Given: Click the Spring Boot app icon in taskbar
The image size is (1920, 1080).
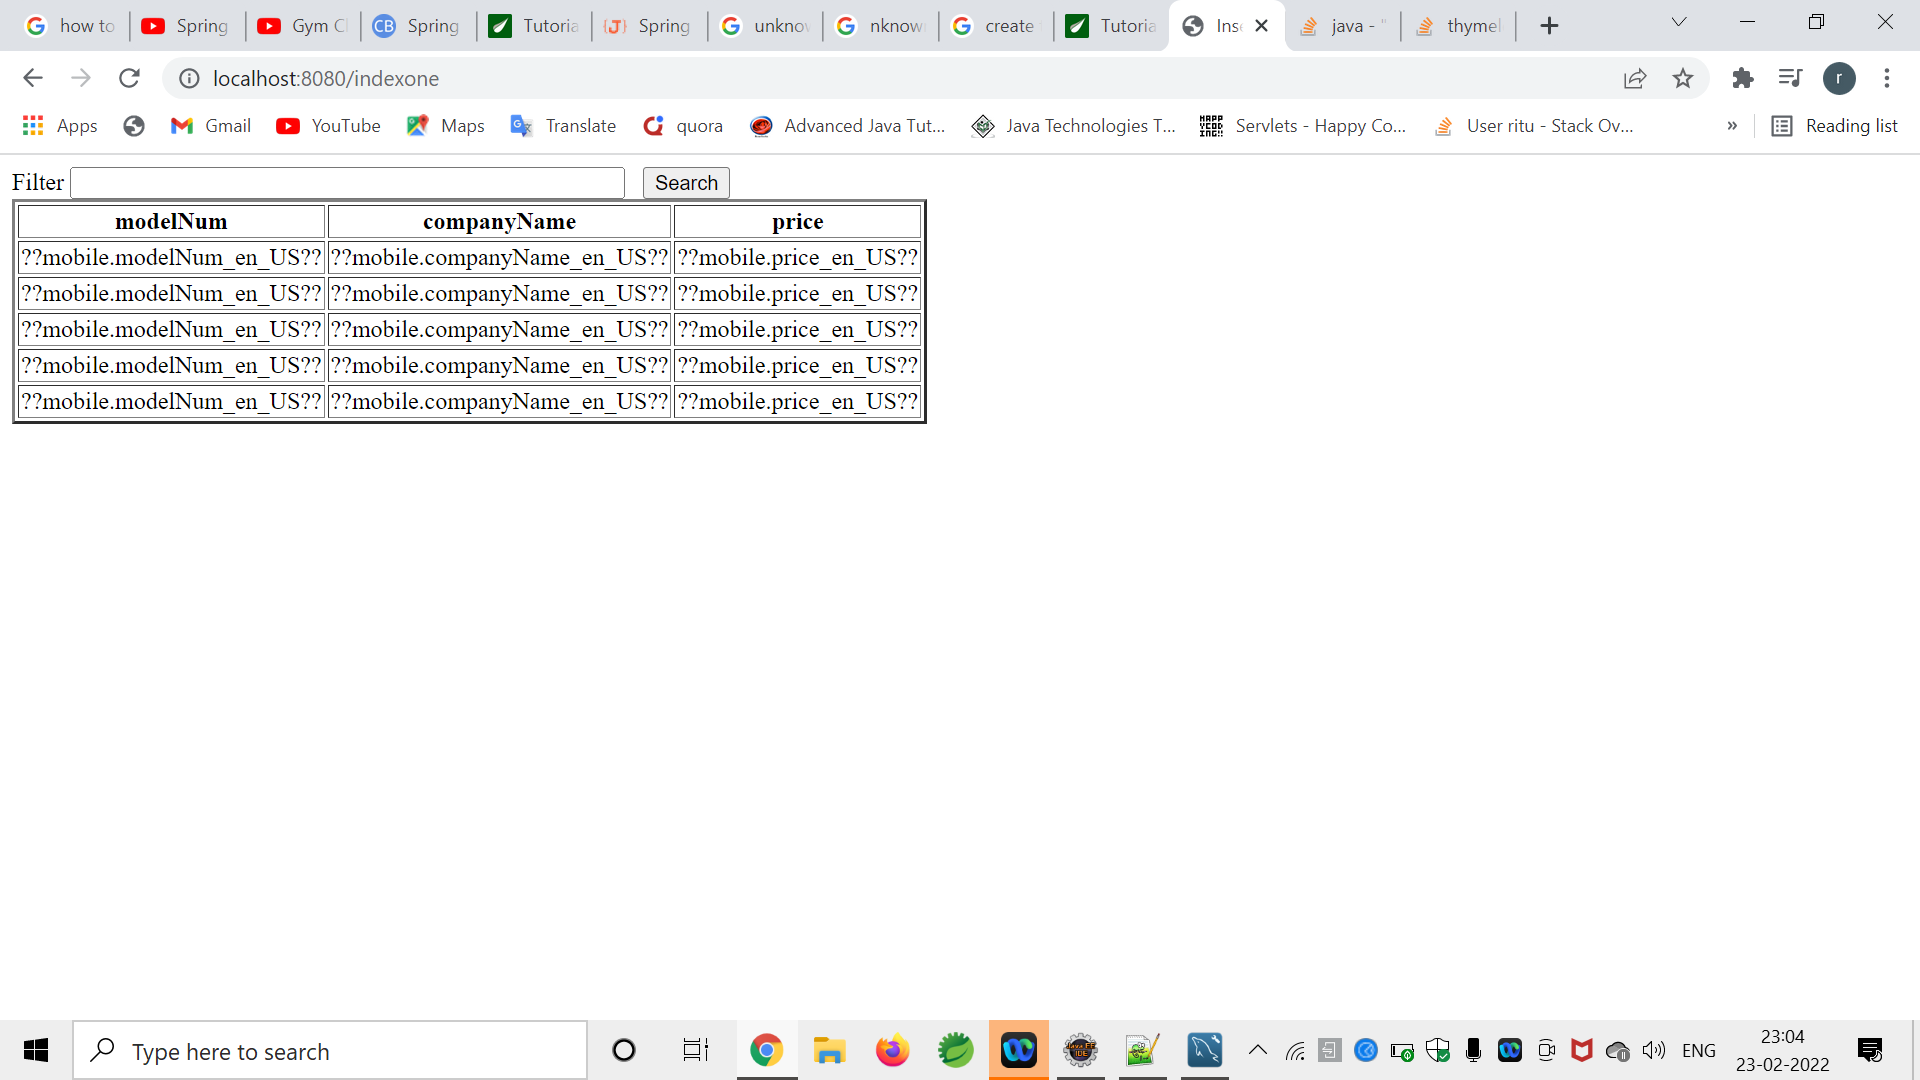Looking at the screenshot, I should click(955, 1051).
